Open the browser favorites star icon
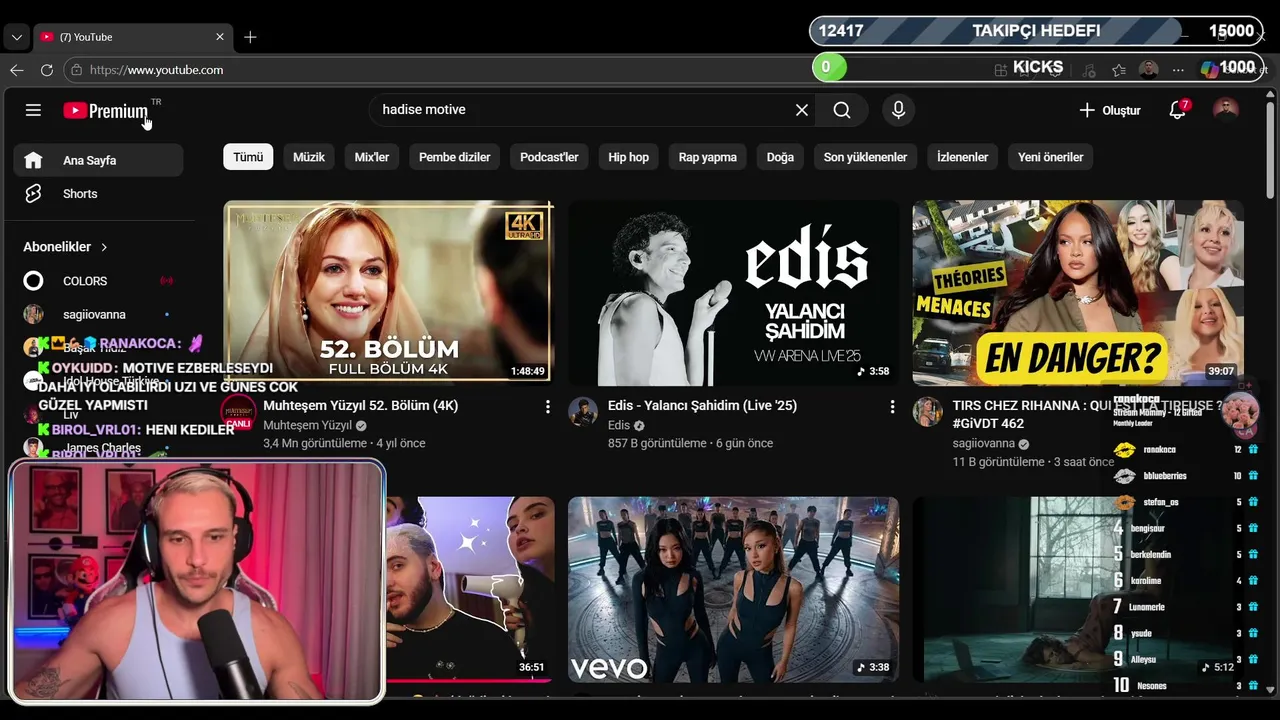 click(x=1118, y=70)
